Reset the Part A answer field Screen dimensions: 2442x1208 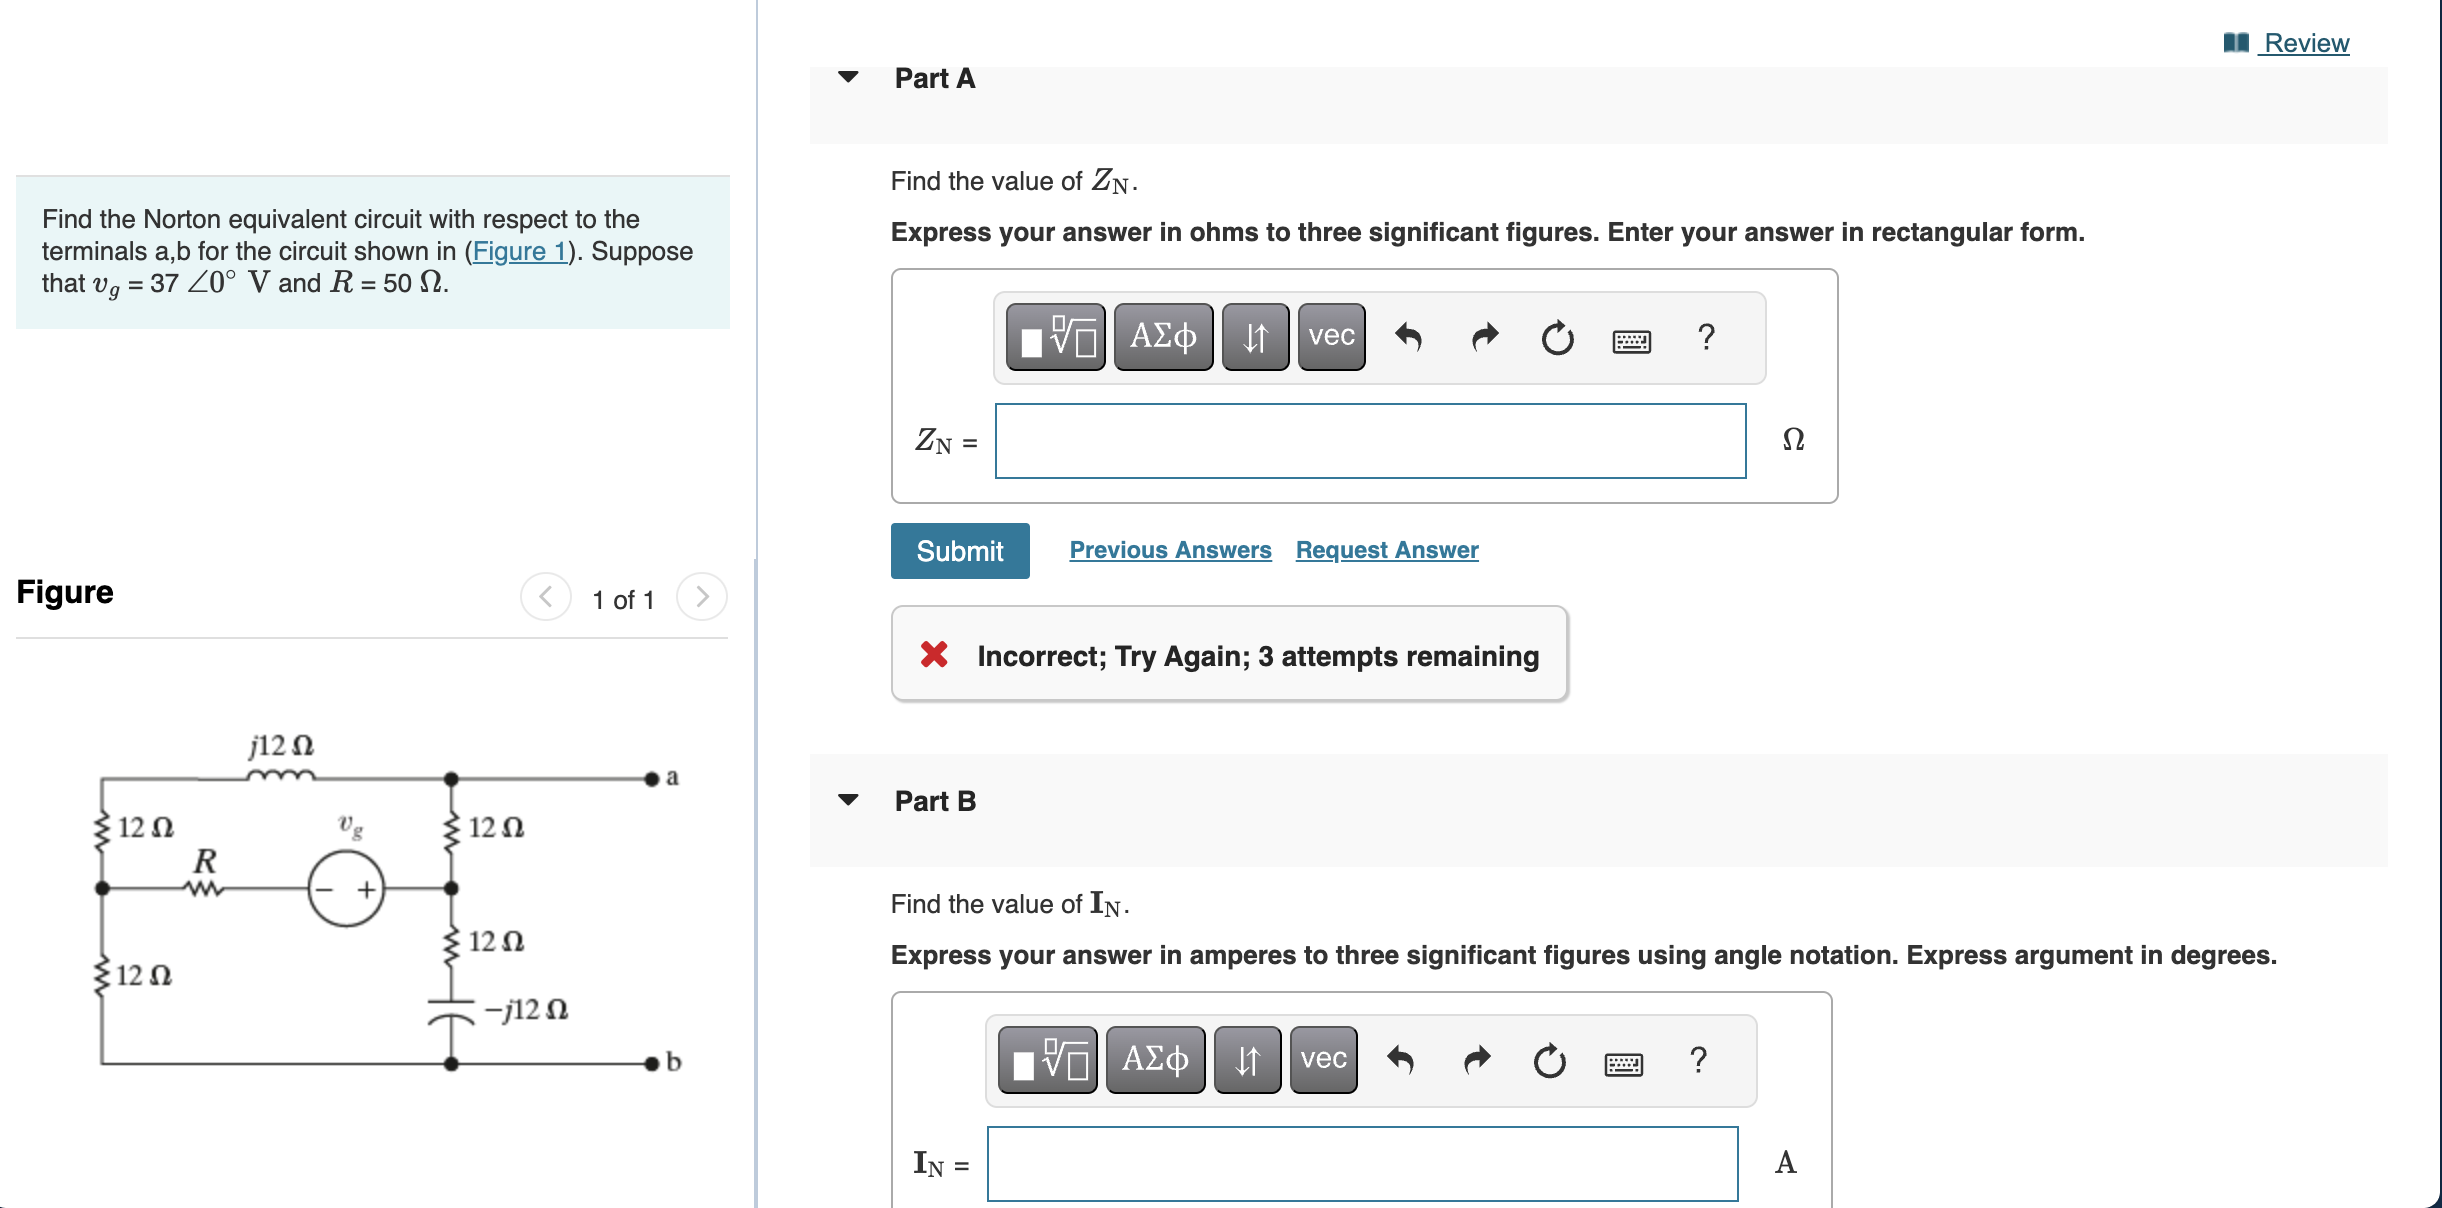tap(1557, 337)
